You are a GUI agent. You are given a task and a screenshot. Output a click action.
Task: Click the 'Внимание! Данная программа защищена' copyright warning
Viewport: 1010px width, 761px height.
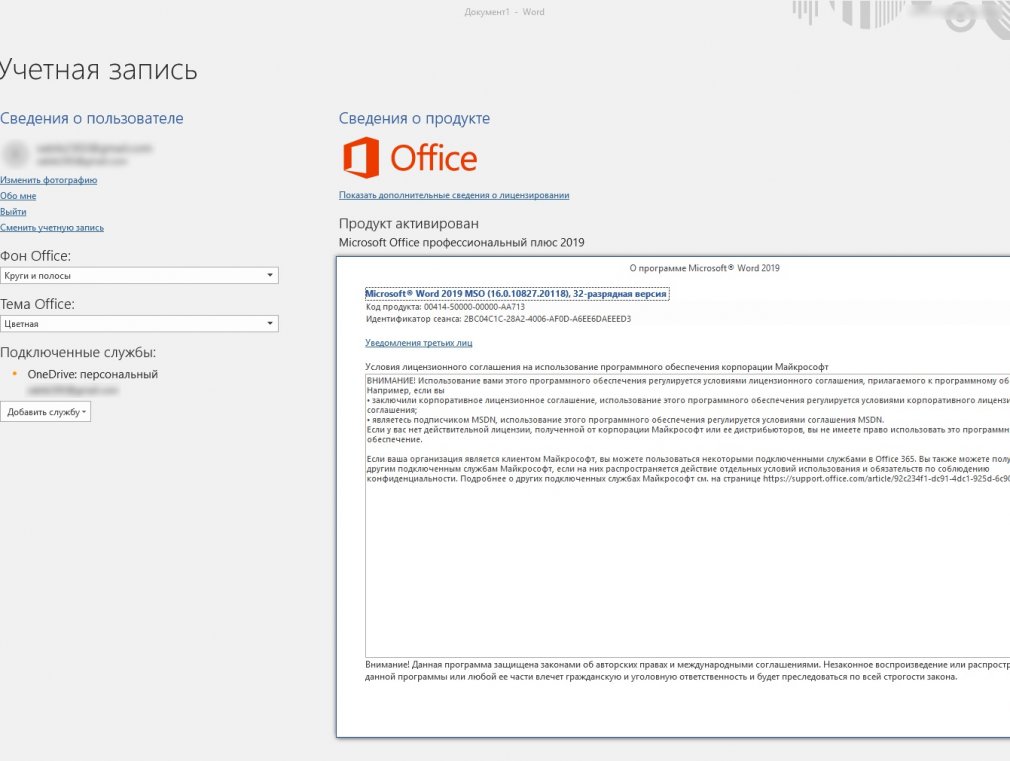click(687, 671)
